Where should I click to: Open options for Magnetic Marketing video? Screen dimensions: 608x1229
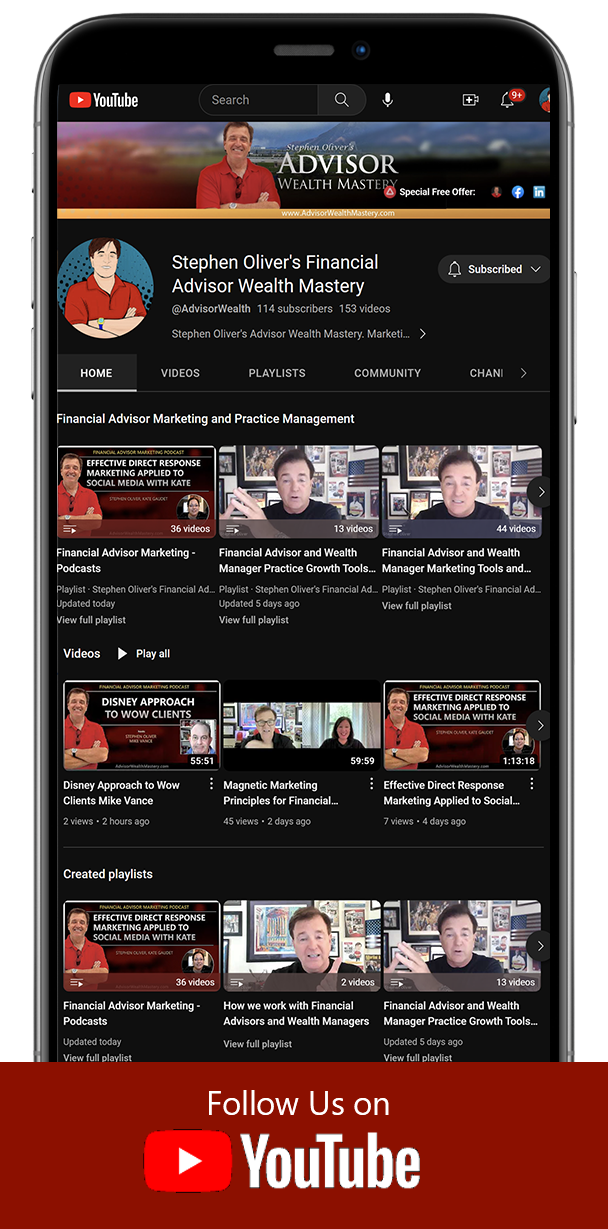click(371, 785)
